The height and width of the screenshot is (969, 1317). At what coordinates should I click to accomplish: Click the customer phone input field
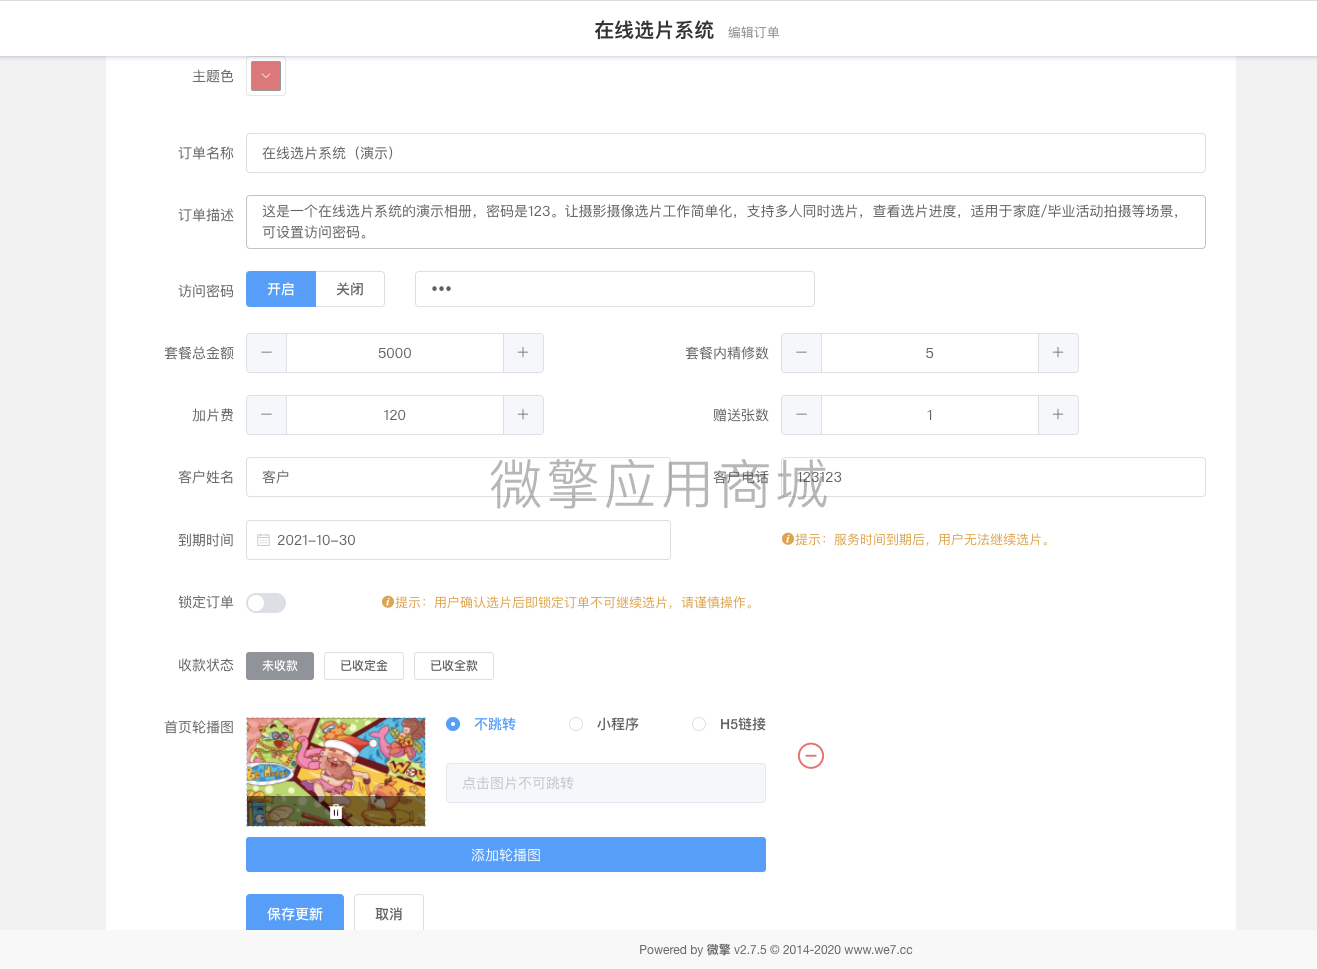coord(993,477)
